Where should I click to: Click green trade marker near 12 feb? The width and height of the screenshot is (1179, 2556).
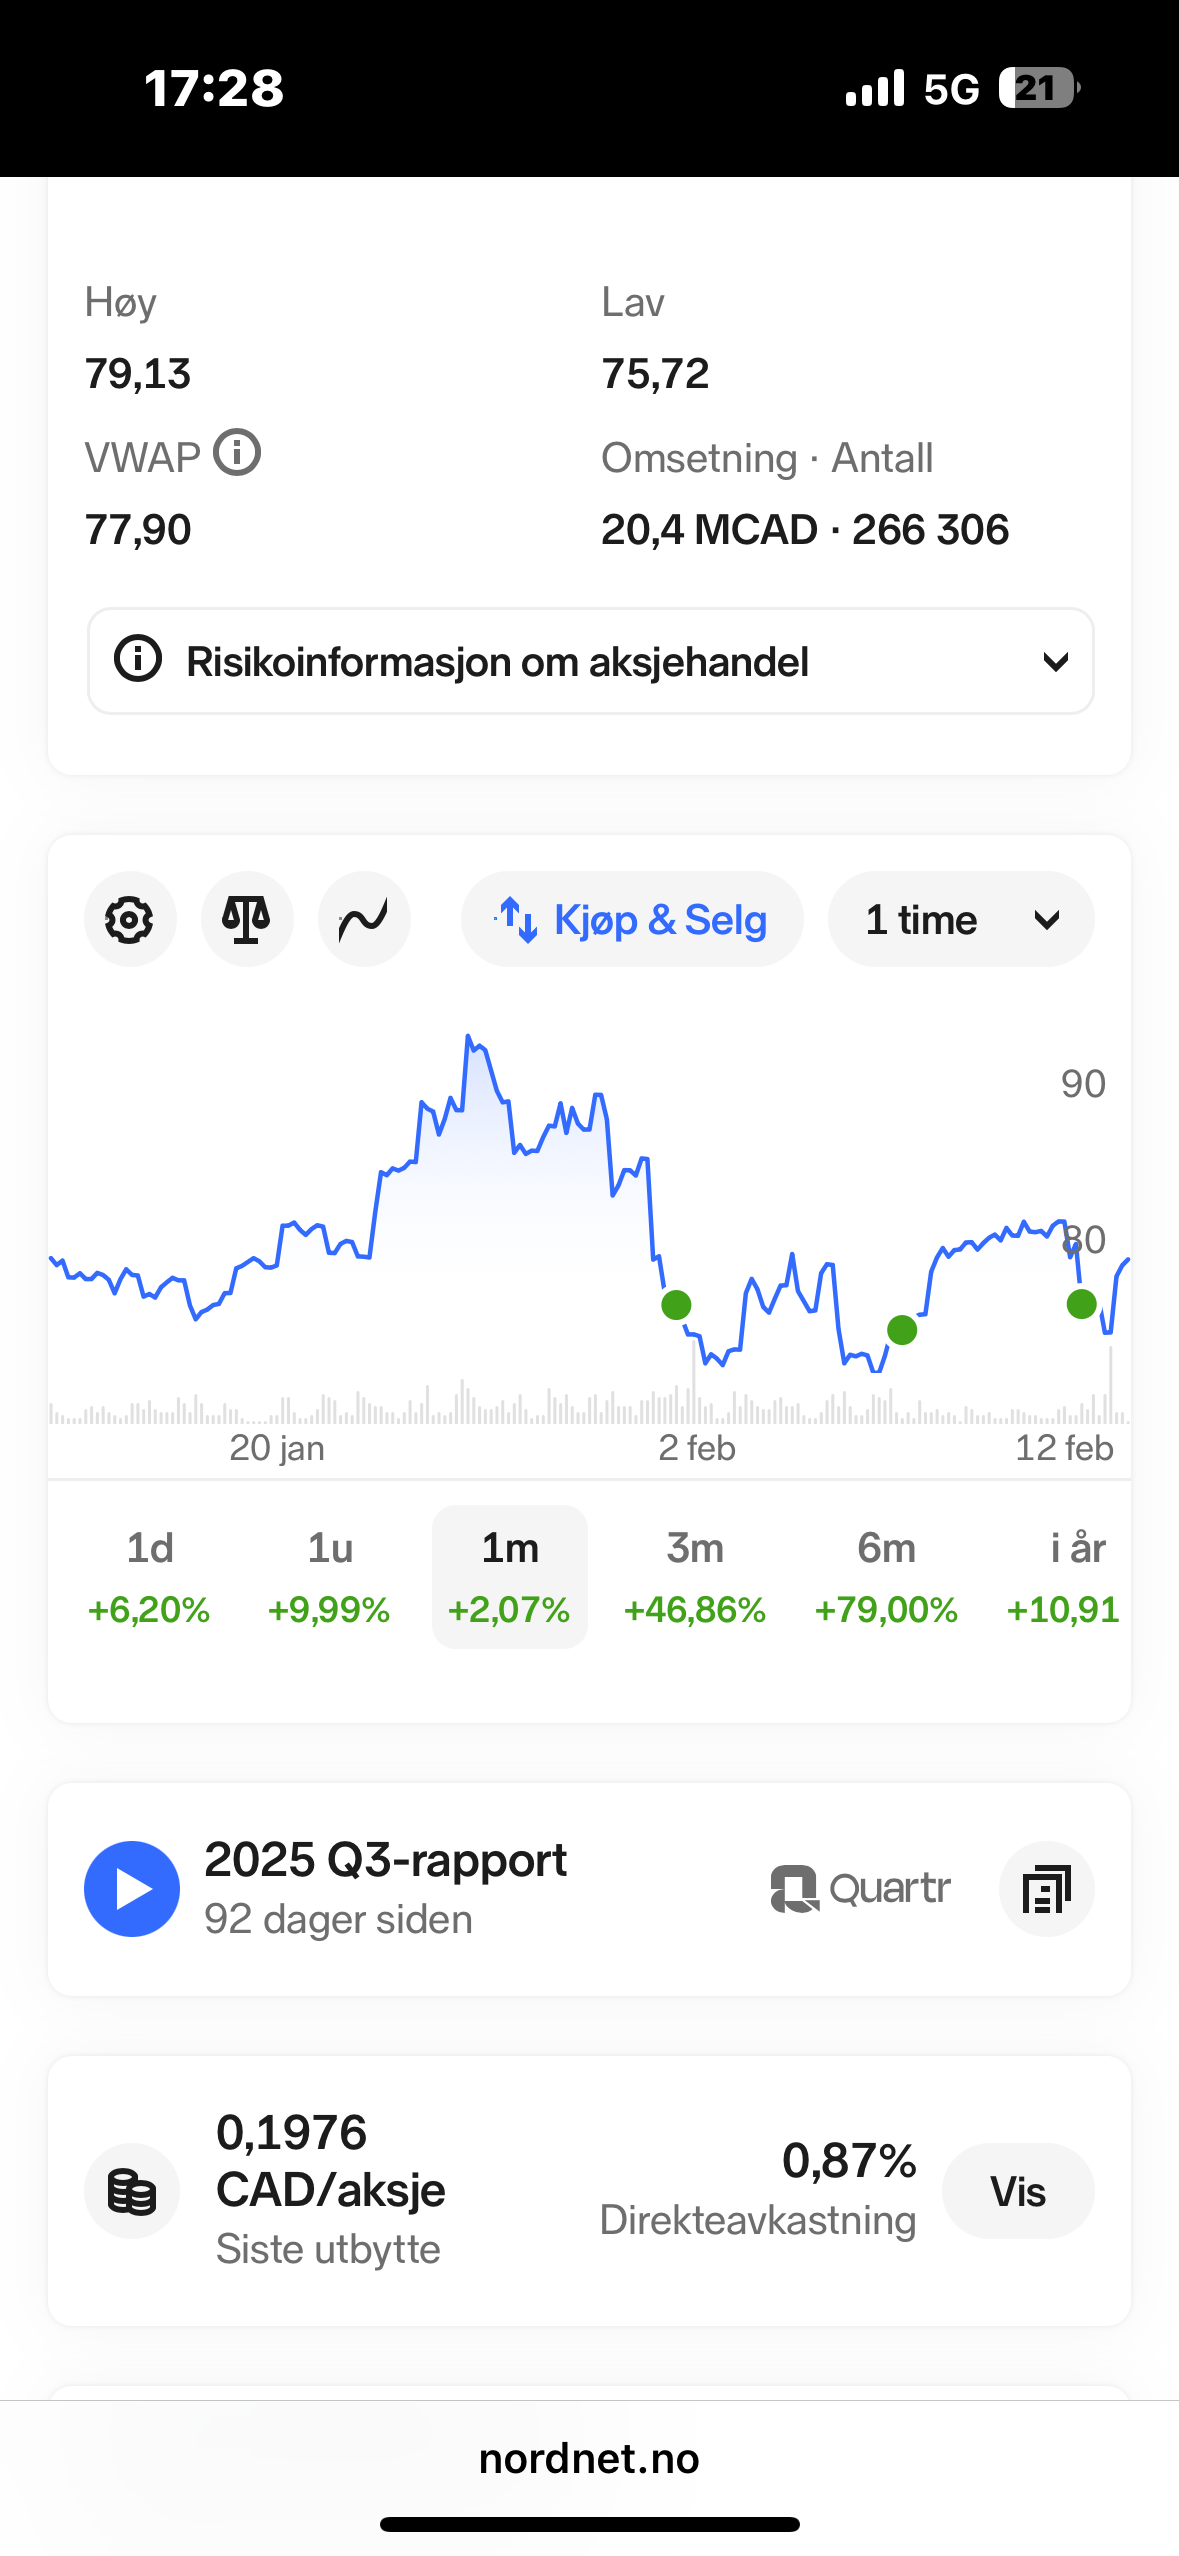(1081, 1304)
